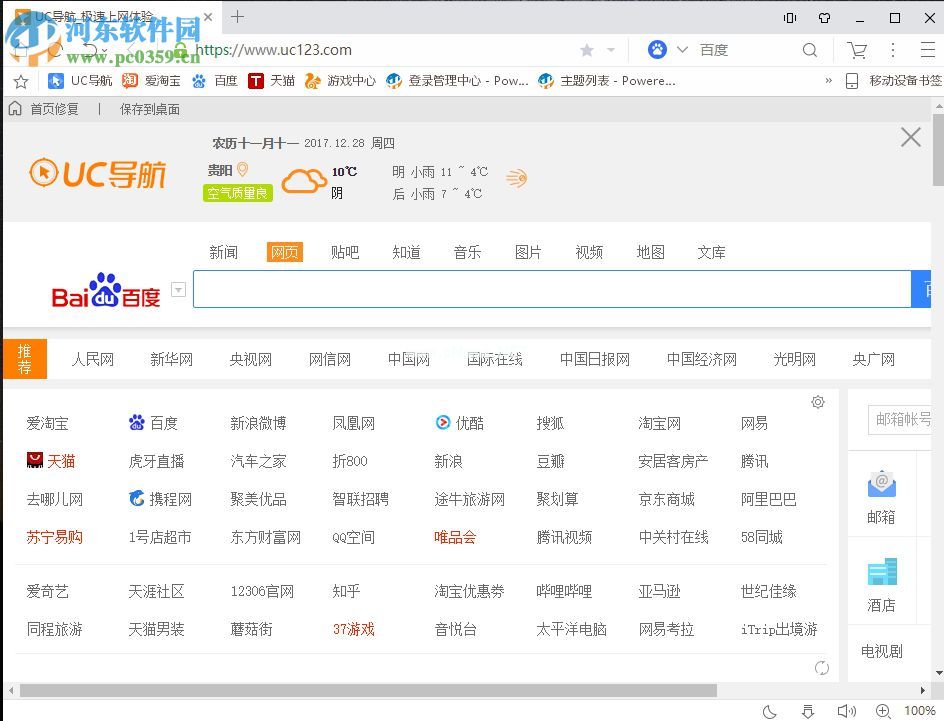This screenshot has width=944, height=721.
Task: Click the bookmark star in address bar
Action: tap(587, 50)
